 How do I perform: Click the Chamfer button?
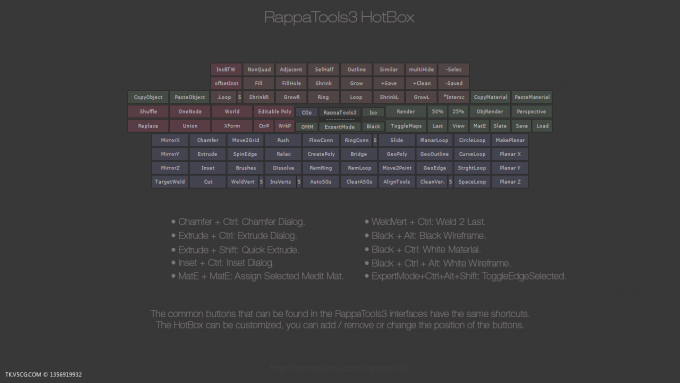pyautogui.click(x=207, y=140)
